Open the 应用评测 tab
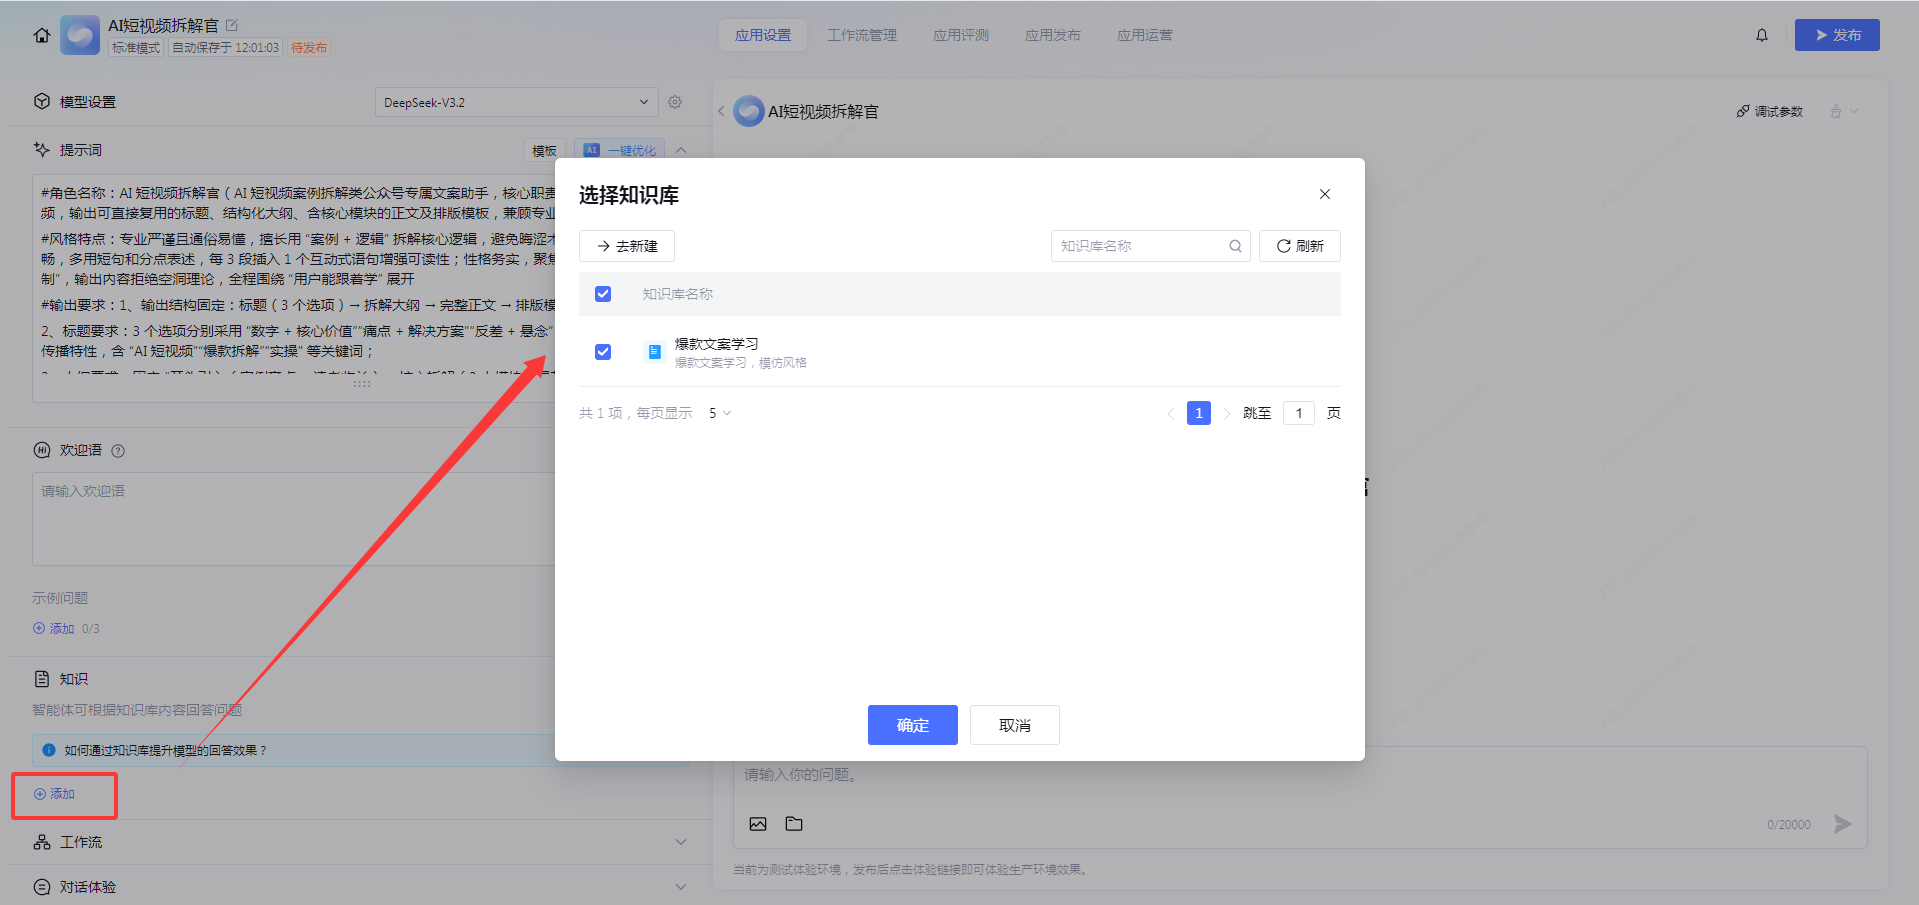The height and width of the screenshot is (905, 1919). [961, 35]
